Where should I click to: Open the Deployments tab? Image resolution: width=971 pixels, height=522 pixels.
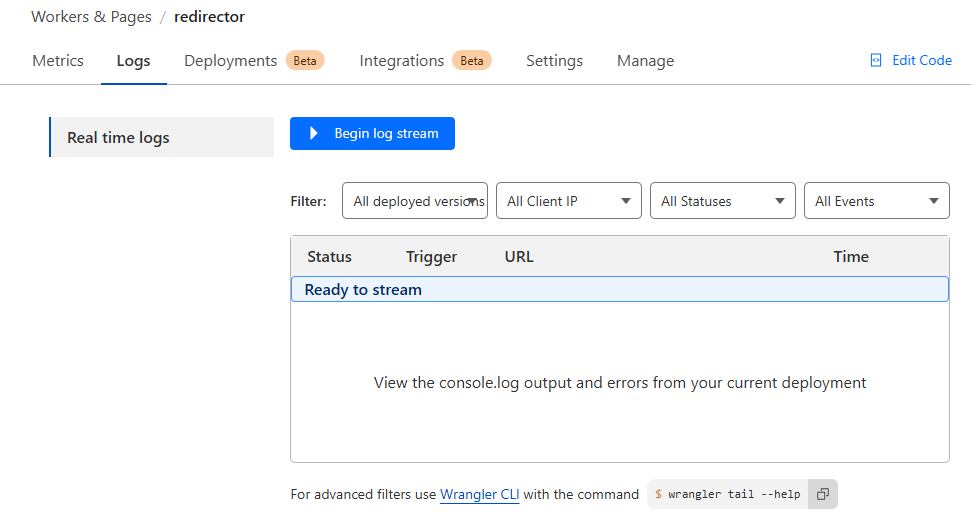(x=231, y=61)
